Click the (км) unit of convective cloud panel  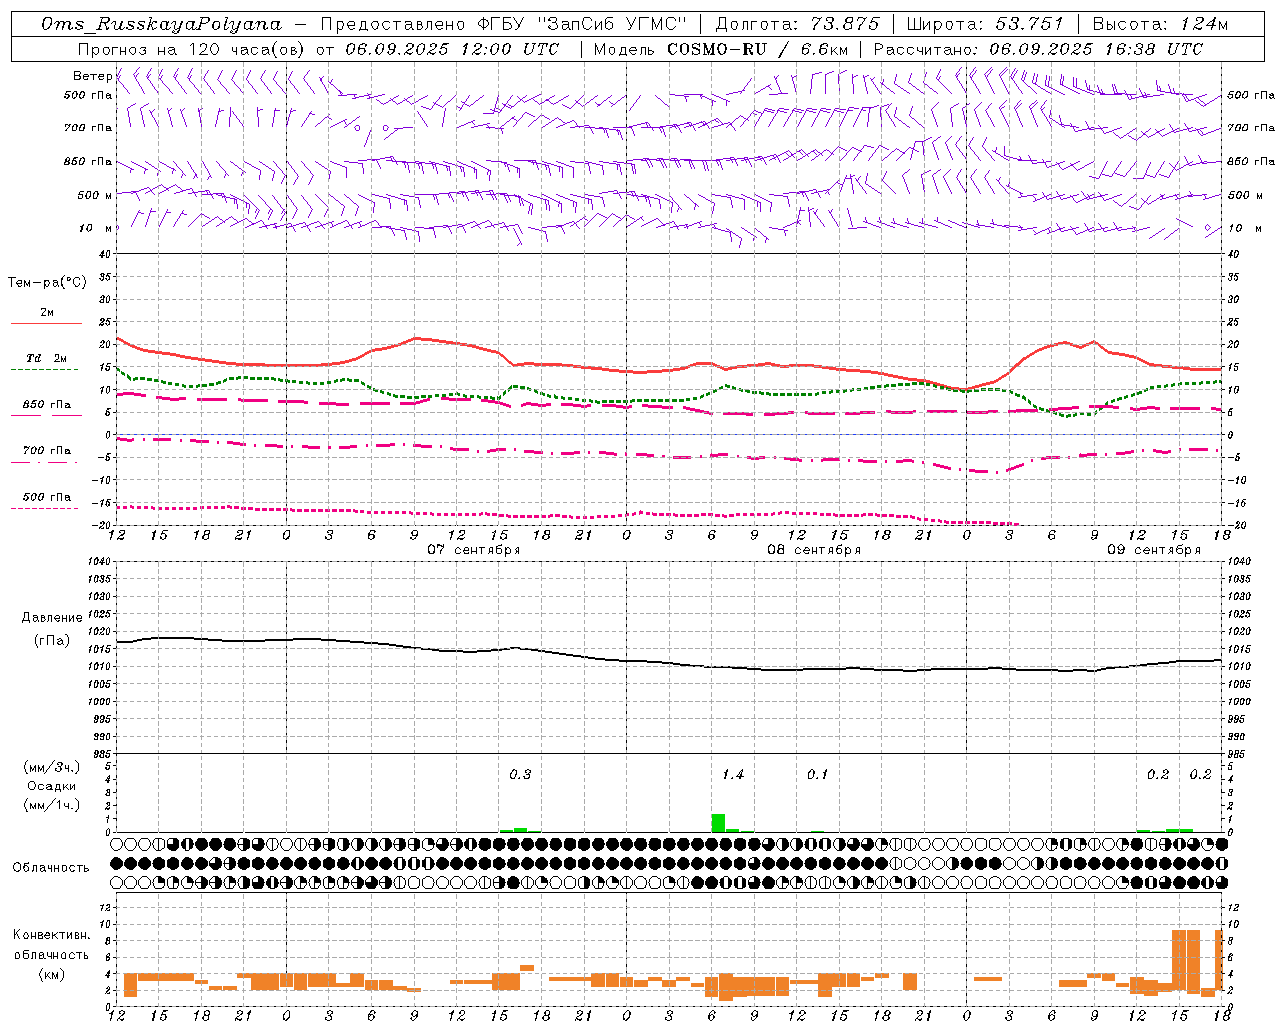[51, 974]
